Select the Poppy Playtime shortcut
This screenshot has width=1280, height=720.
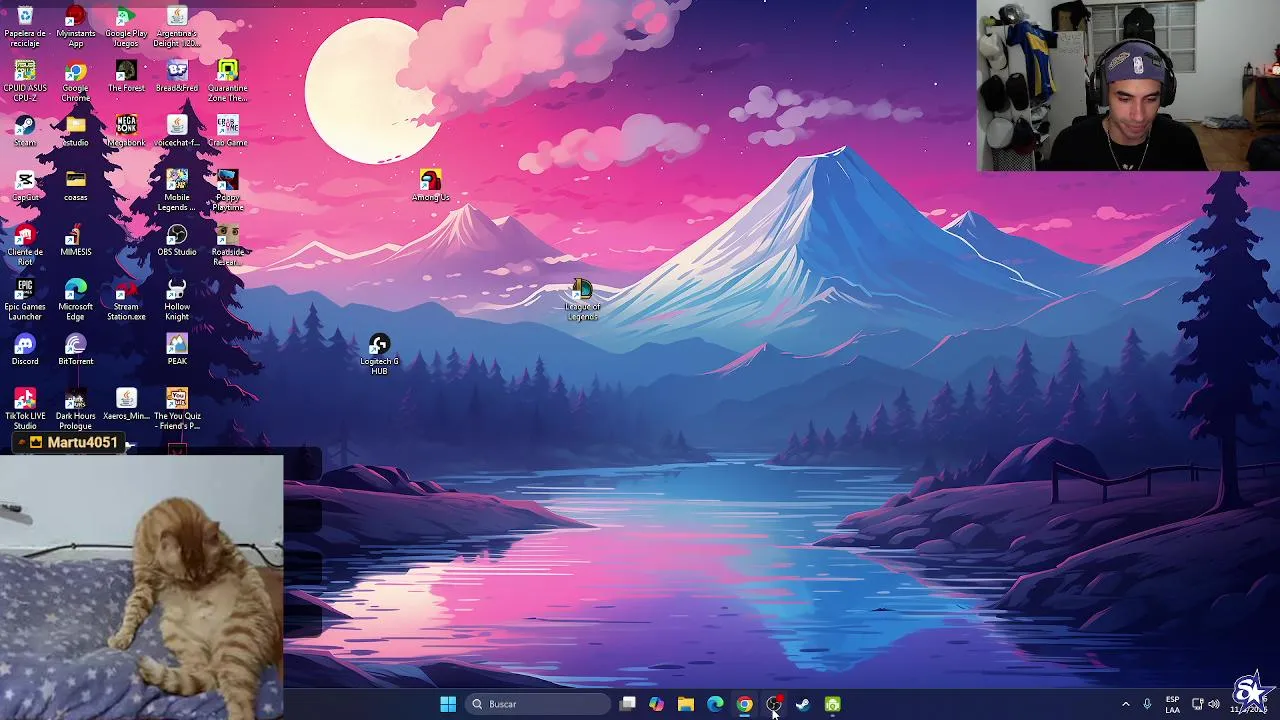coord(228,190)
